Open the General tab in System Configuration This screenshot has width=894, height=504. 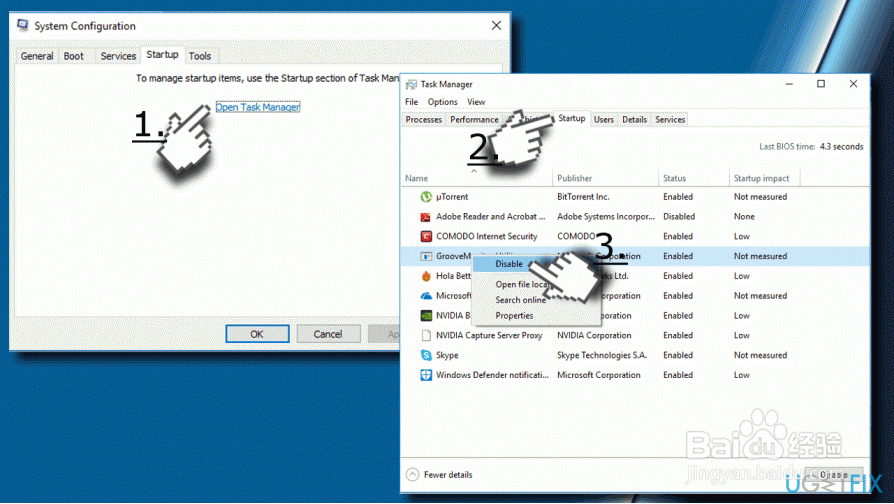[37, 56]
